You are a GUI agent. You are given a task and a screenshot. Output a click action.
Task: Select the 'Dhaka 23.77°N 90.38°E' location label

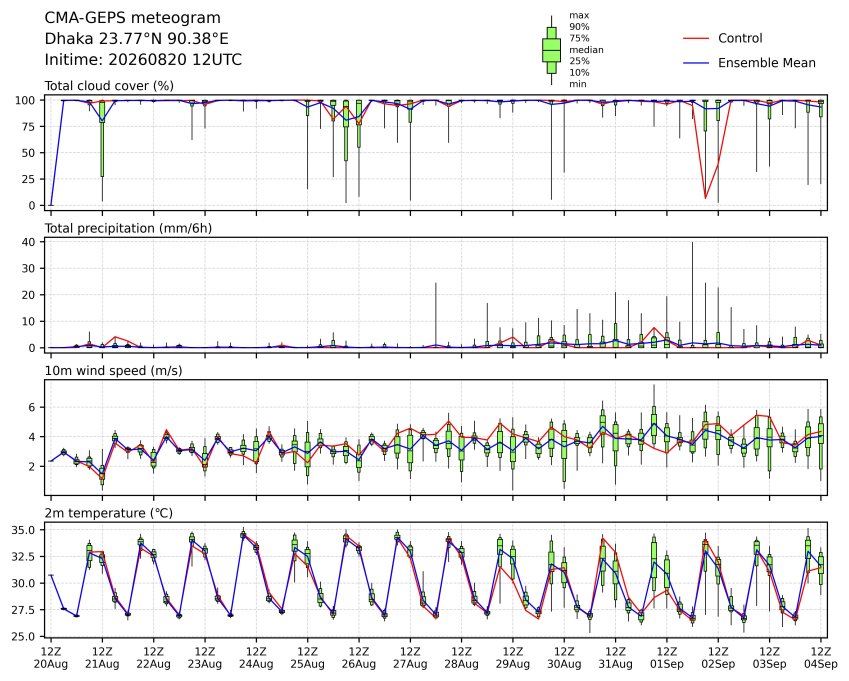[x=136, y=39]
